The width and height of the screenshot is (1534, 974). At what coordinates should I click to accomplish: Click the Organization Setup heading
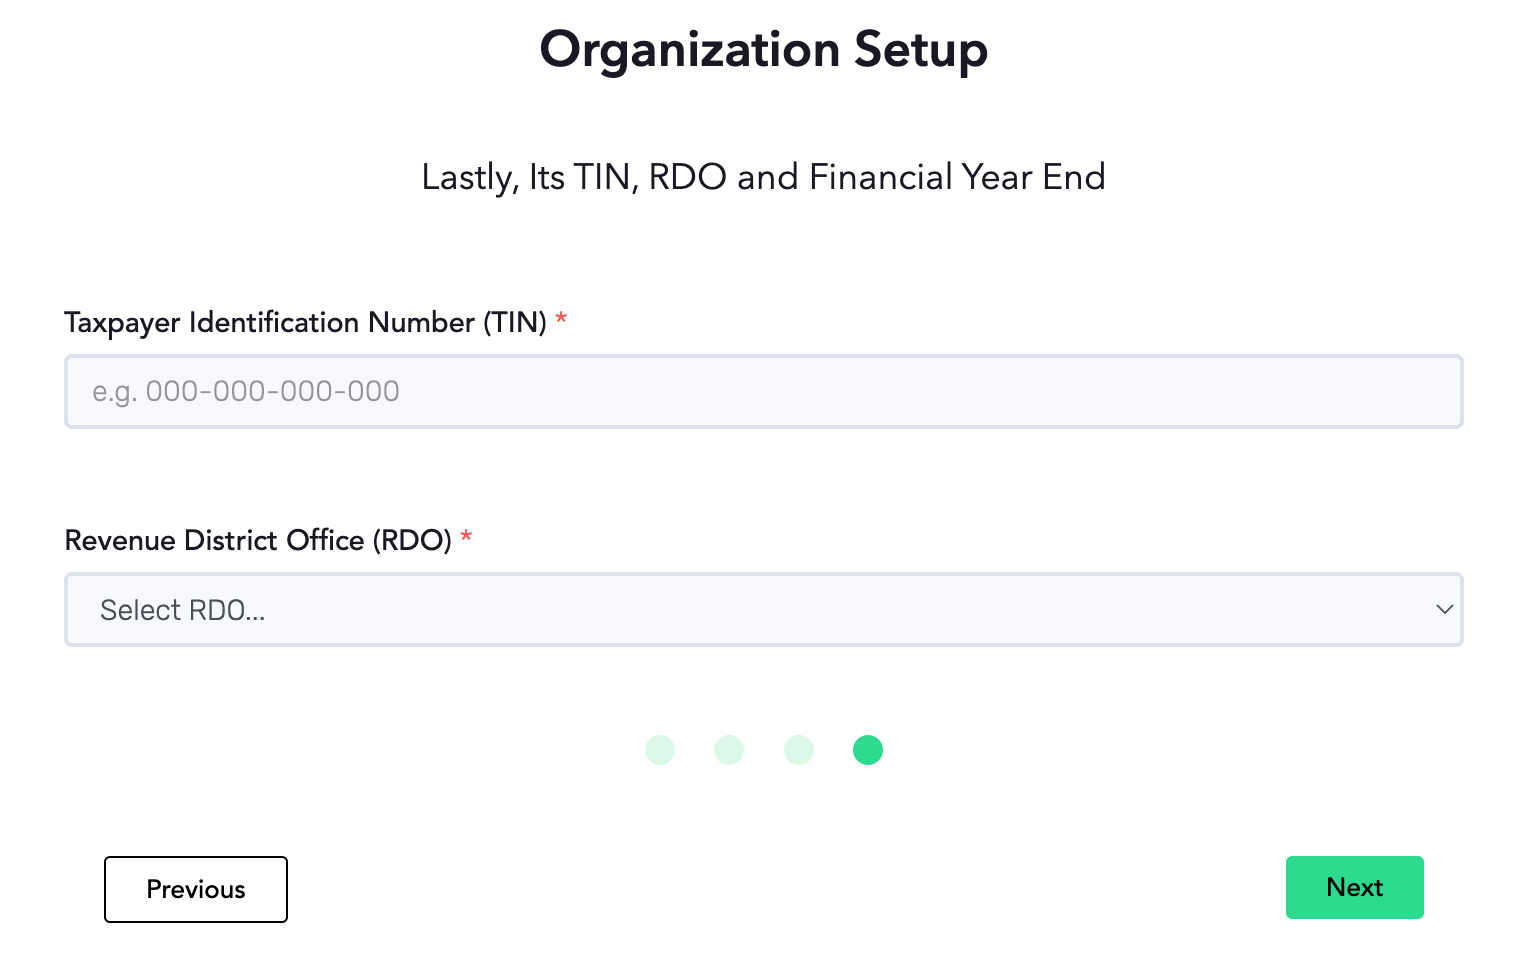pyautogui.click(x=764, y=51)
